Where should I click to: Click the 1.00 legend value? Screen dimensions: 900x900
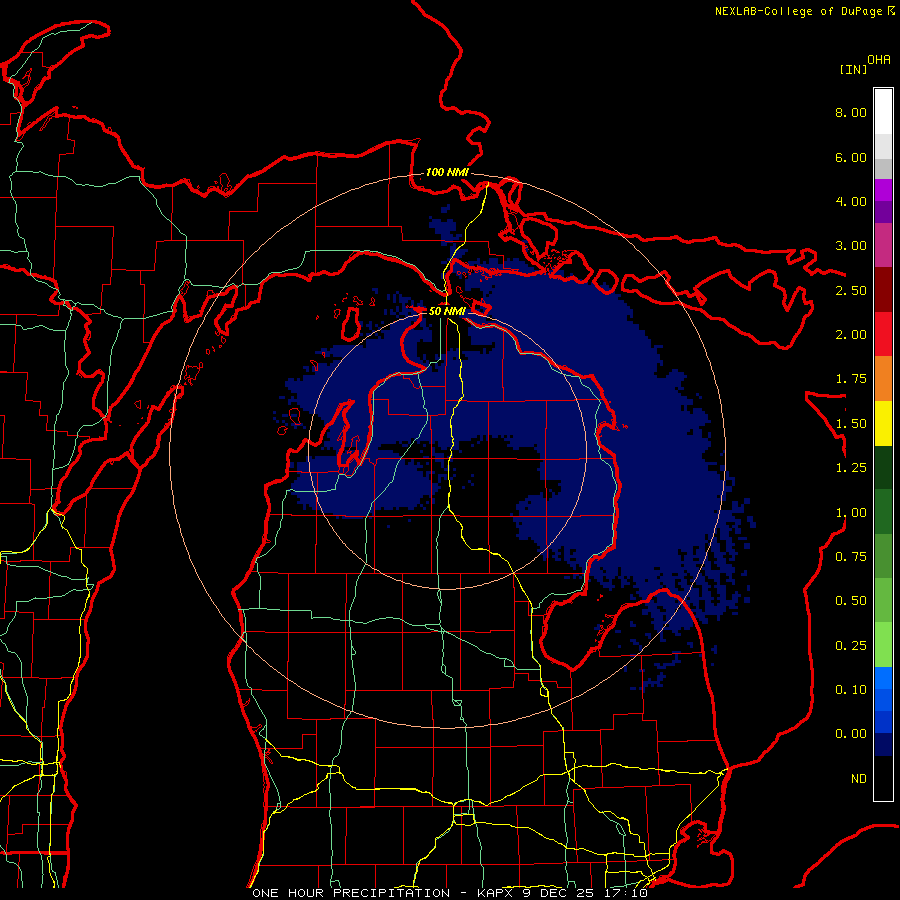pyautogui.click(x=851, y=513)
